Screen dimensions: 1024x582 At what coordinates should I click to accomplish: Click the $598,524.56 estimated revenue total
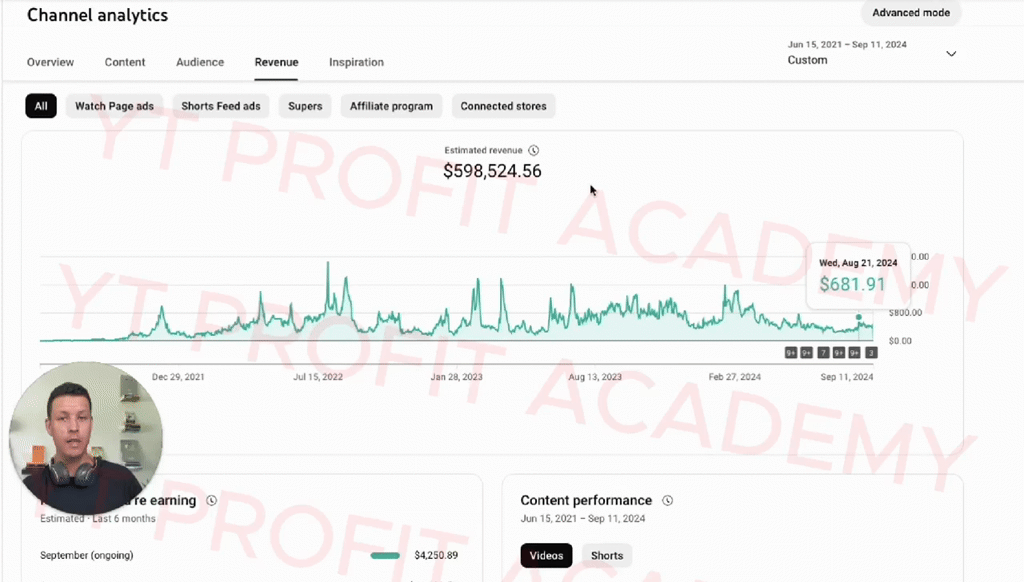click(492, 171)
